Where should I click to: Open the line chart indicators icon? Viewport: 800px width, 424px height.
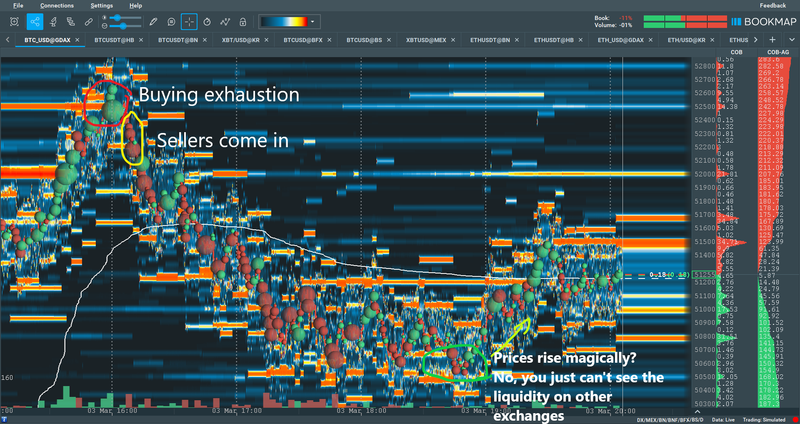coord(225,22)
